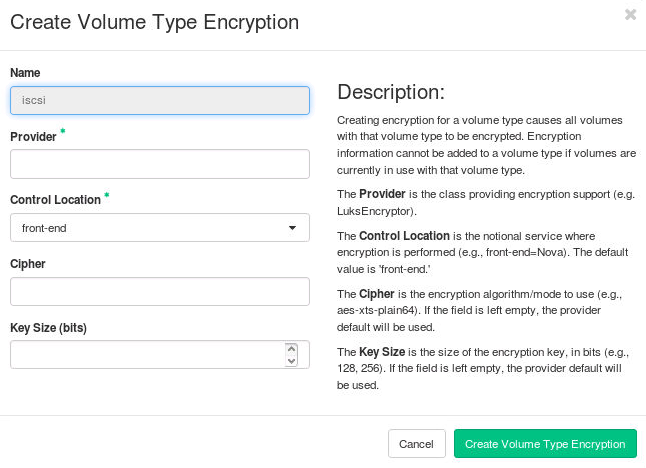Click the Name field containing iscsi

[159, 100]
